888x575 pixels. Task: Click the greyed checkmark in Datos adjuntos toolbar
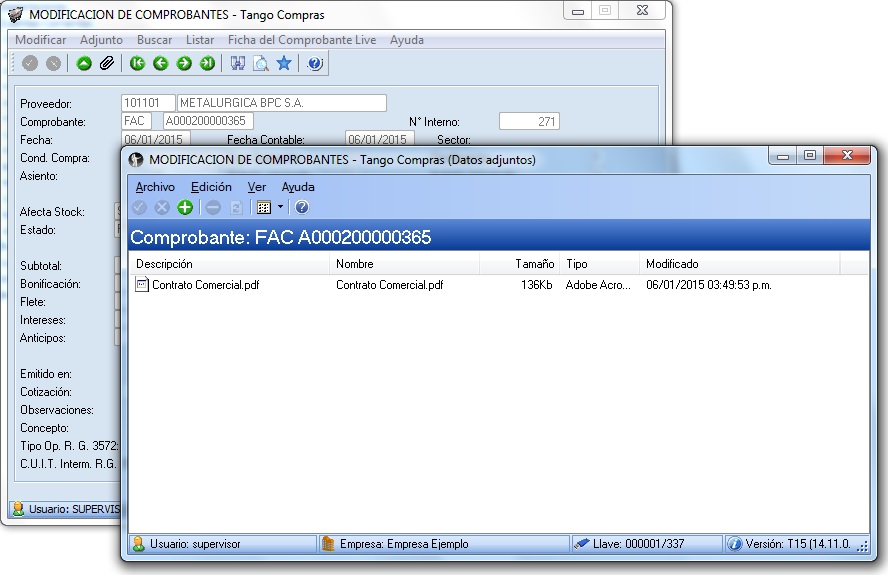click(x=139, y=207)
